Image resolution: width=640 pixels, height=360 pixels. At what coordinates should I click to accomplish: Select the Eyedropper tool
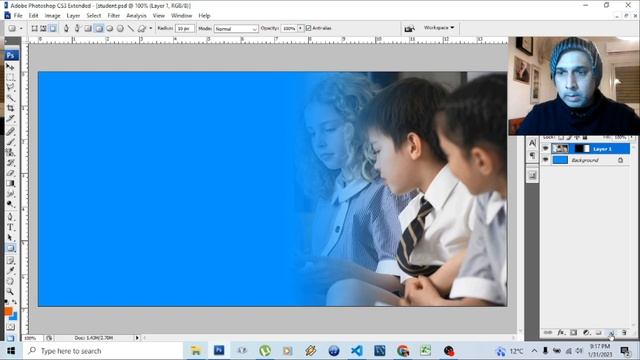pyautogui.click(x=10, y=271)
